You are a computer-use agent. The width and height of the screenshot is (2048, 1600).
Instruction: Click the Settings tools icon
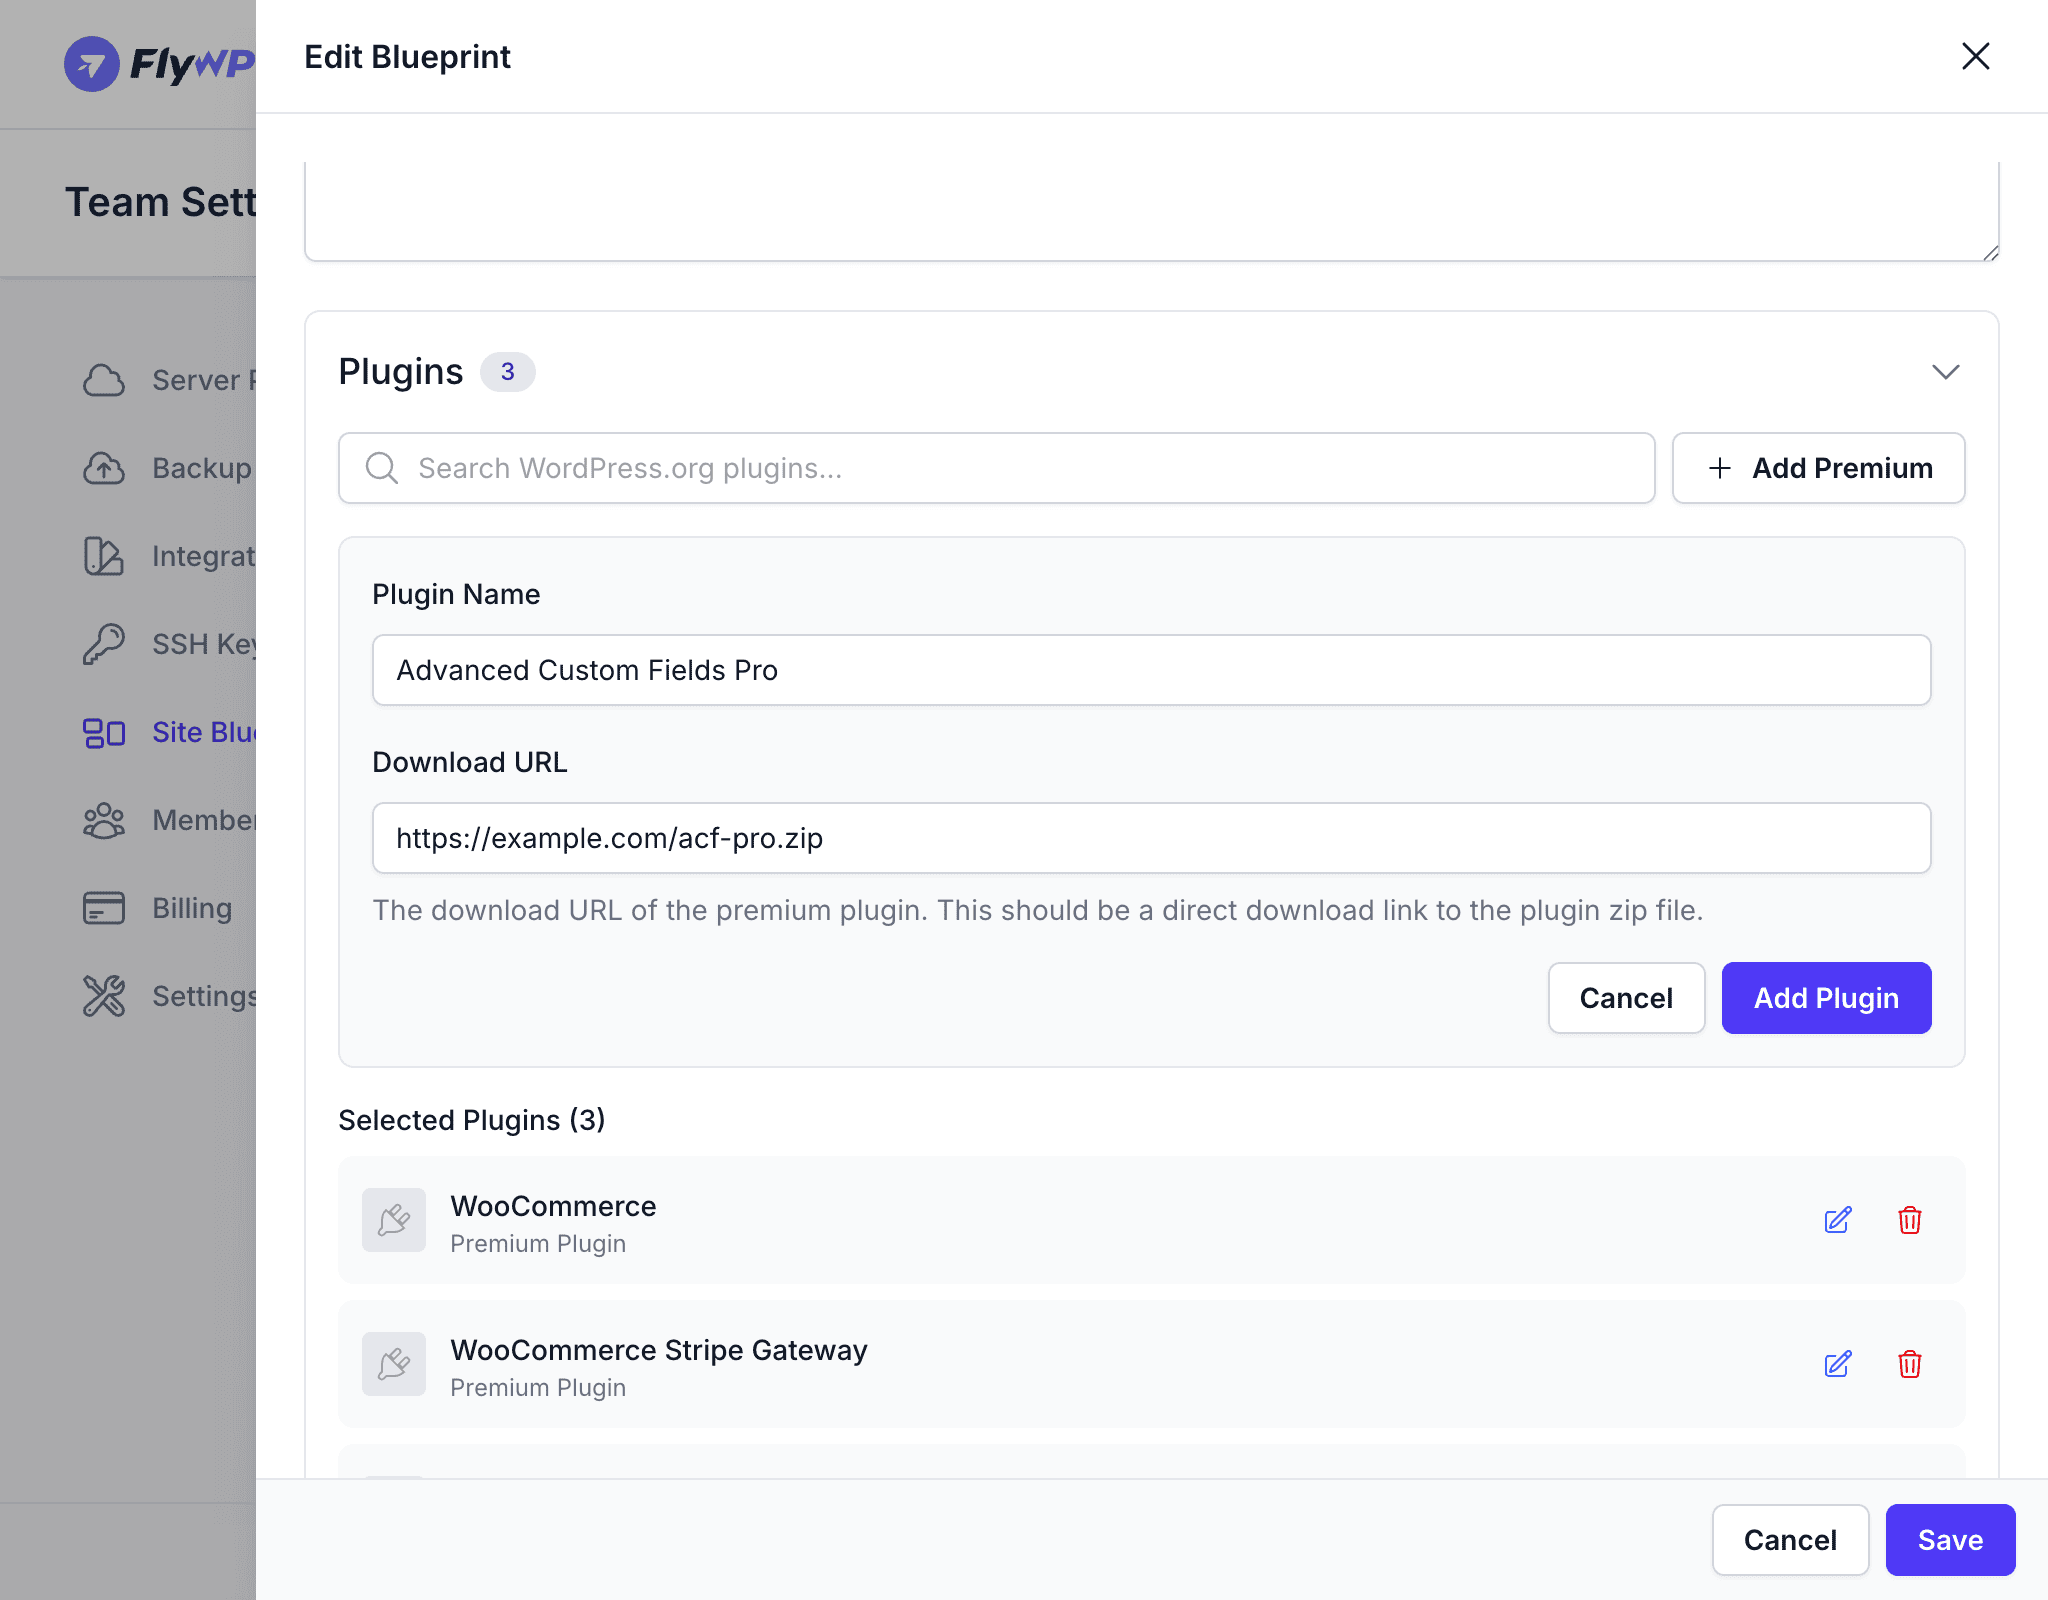coord(104,996)
